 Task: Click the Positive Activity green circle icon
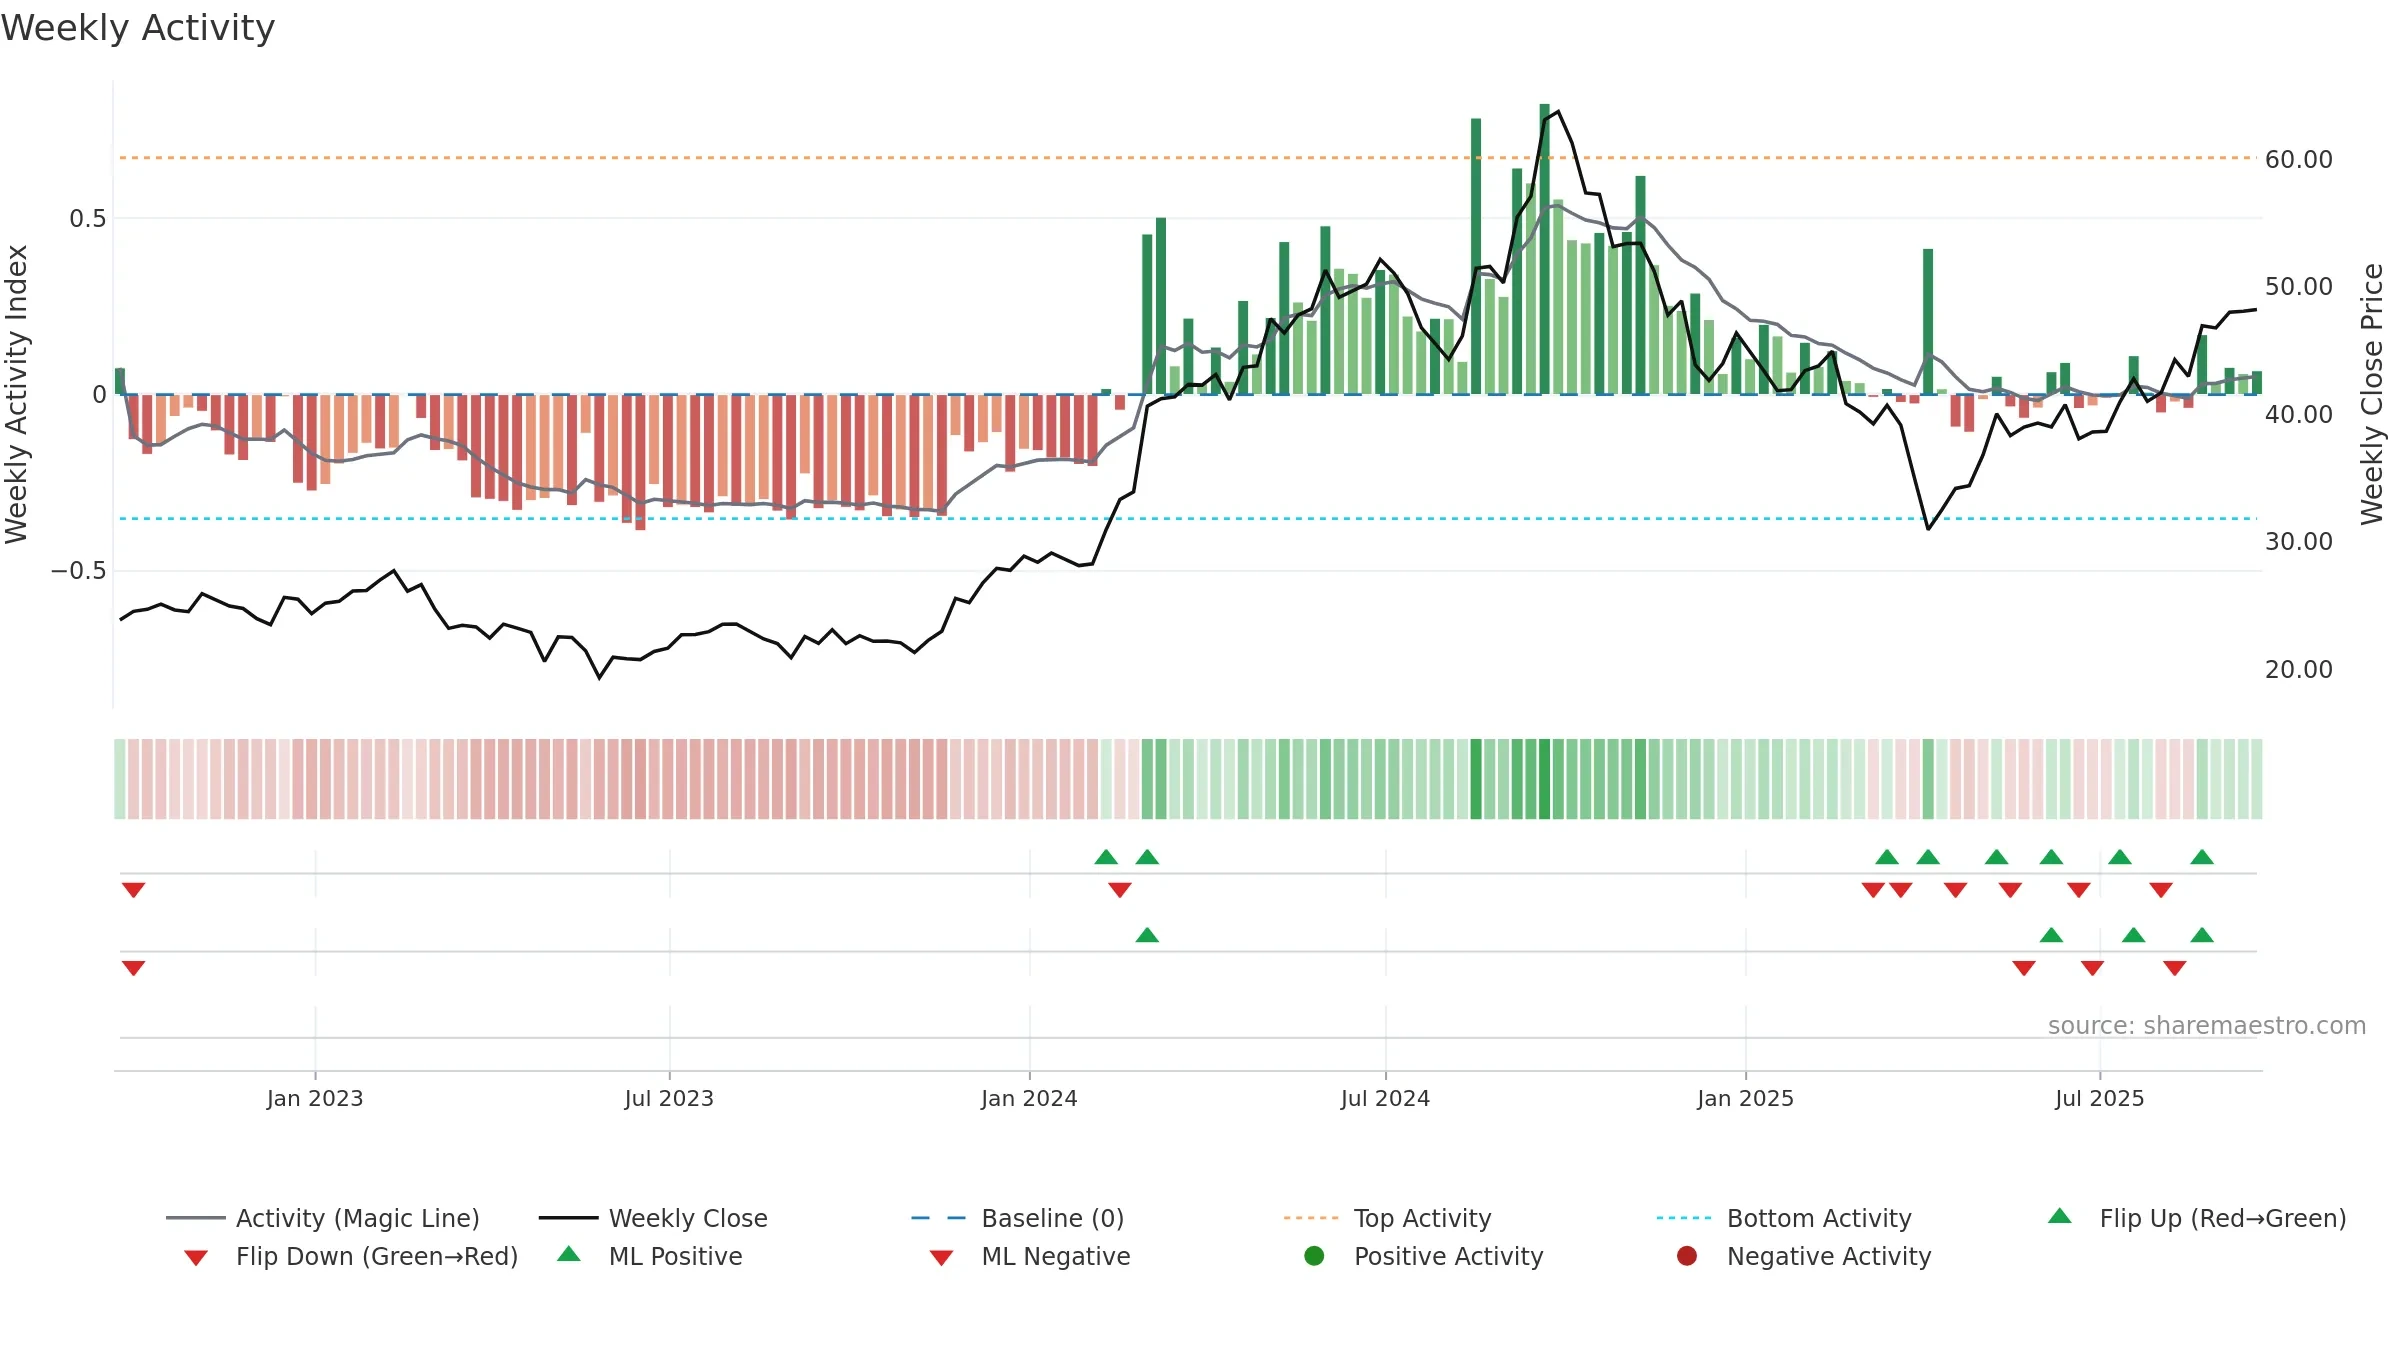coord(1314,1255)
